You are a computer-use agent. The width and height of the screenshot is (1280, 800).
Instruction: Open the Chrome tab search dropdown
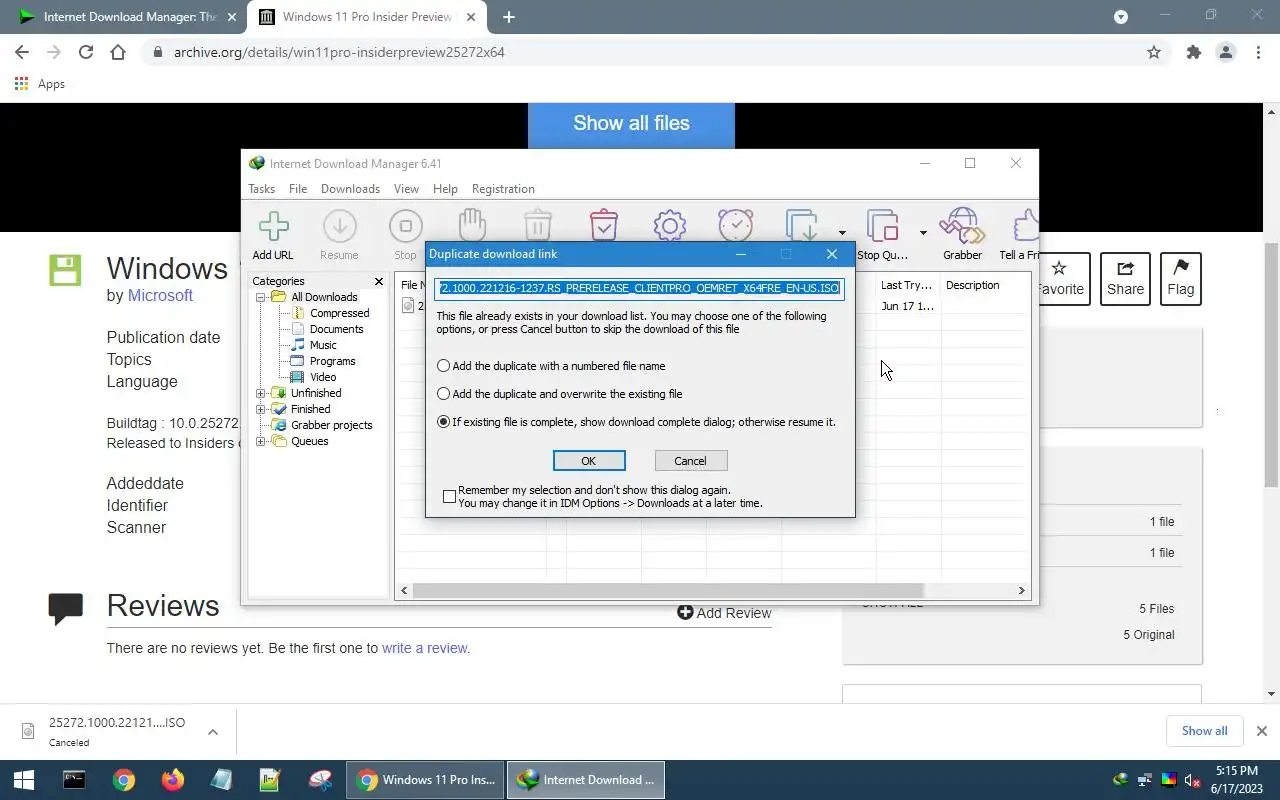1121,17
